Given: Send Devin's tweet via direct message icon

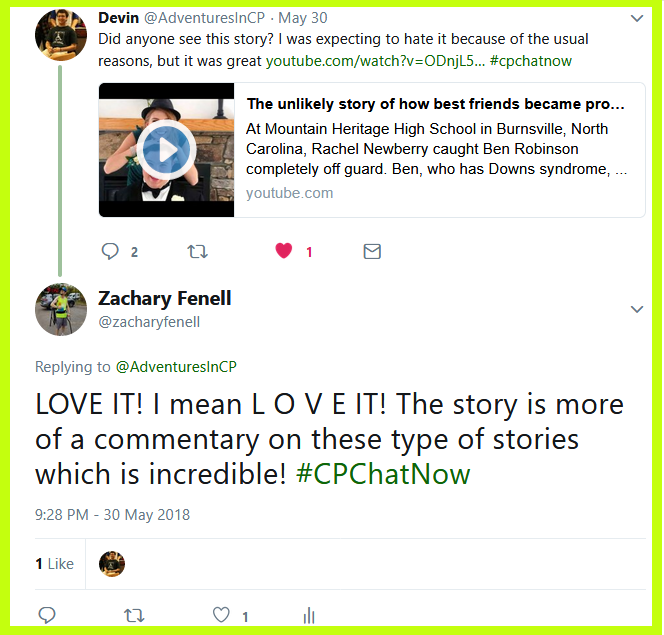Looking at the screenshot, I should (x=372, y=251).
